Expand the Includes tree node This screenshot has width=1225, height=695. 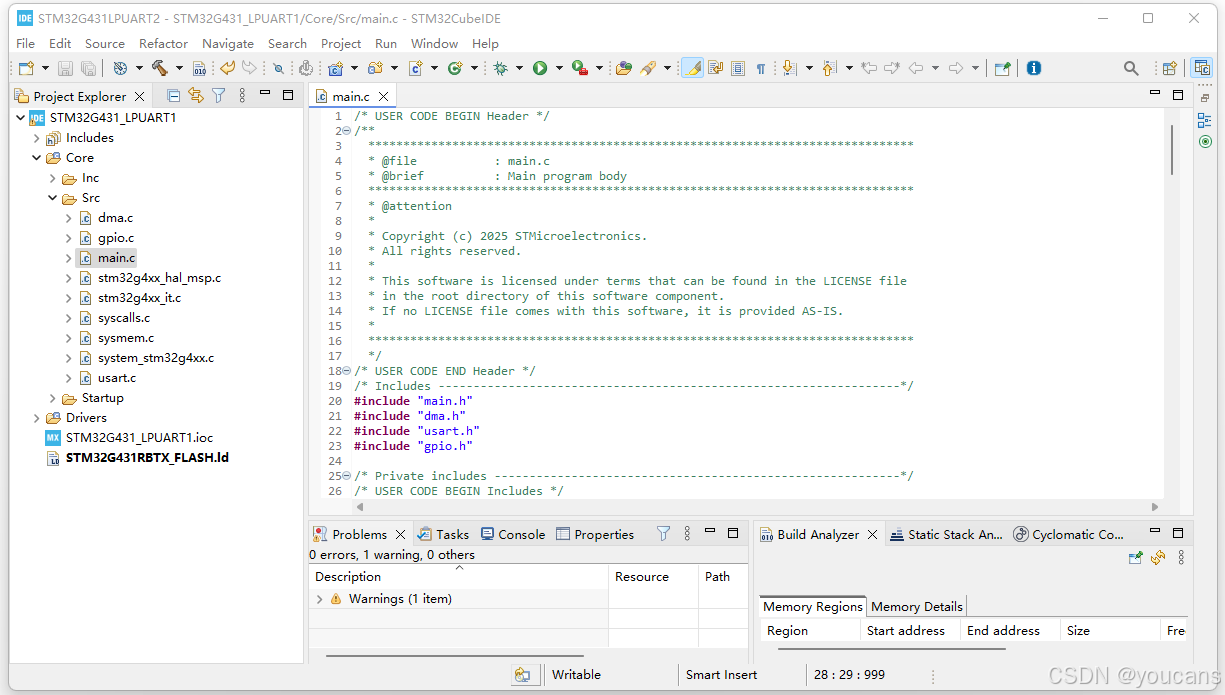pyautogui.click(x=37, y=138)
